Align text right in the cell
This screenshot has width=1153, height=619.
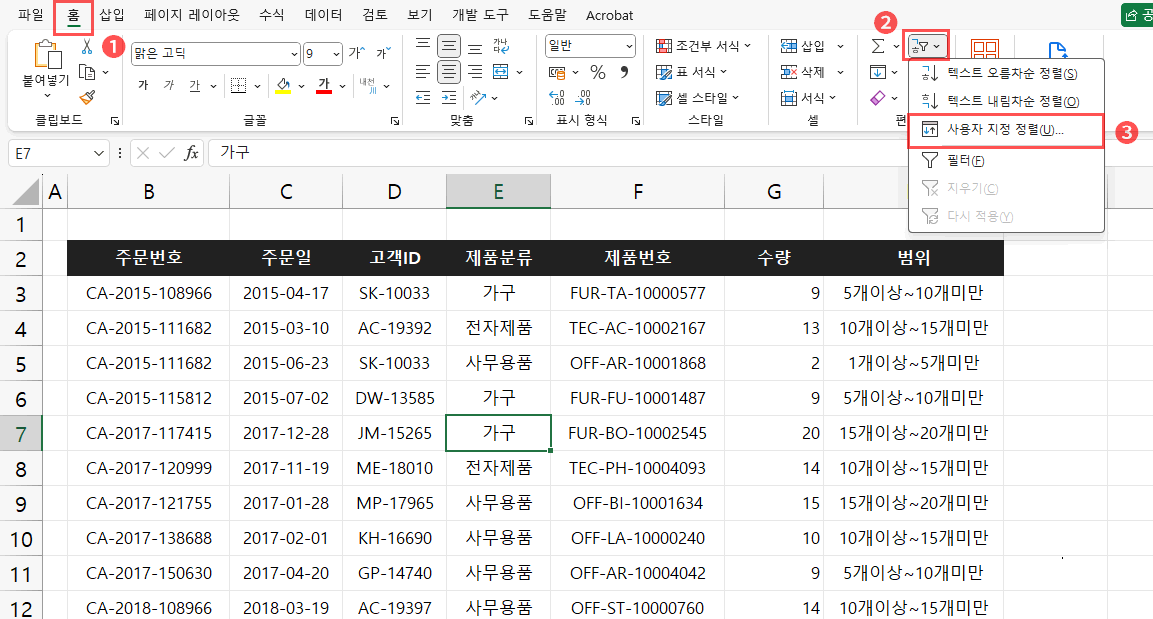pyautogui.click(x=475, y=72)
